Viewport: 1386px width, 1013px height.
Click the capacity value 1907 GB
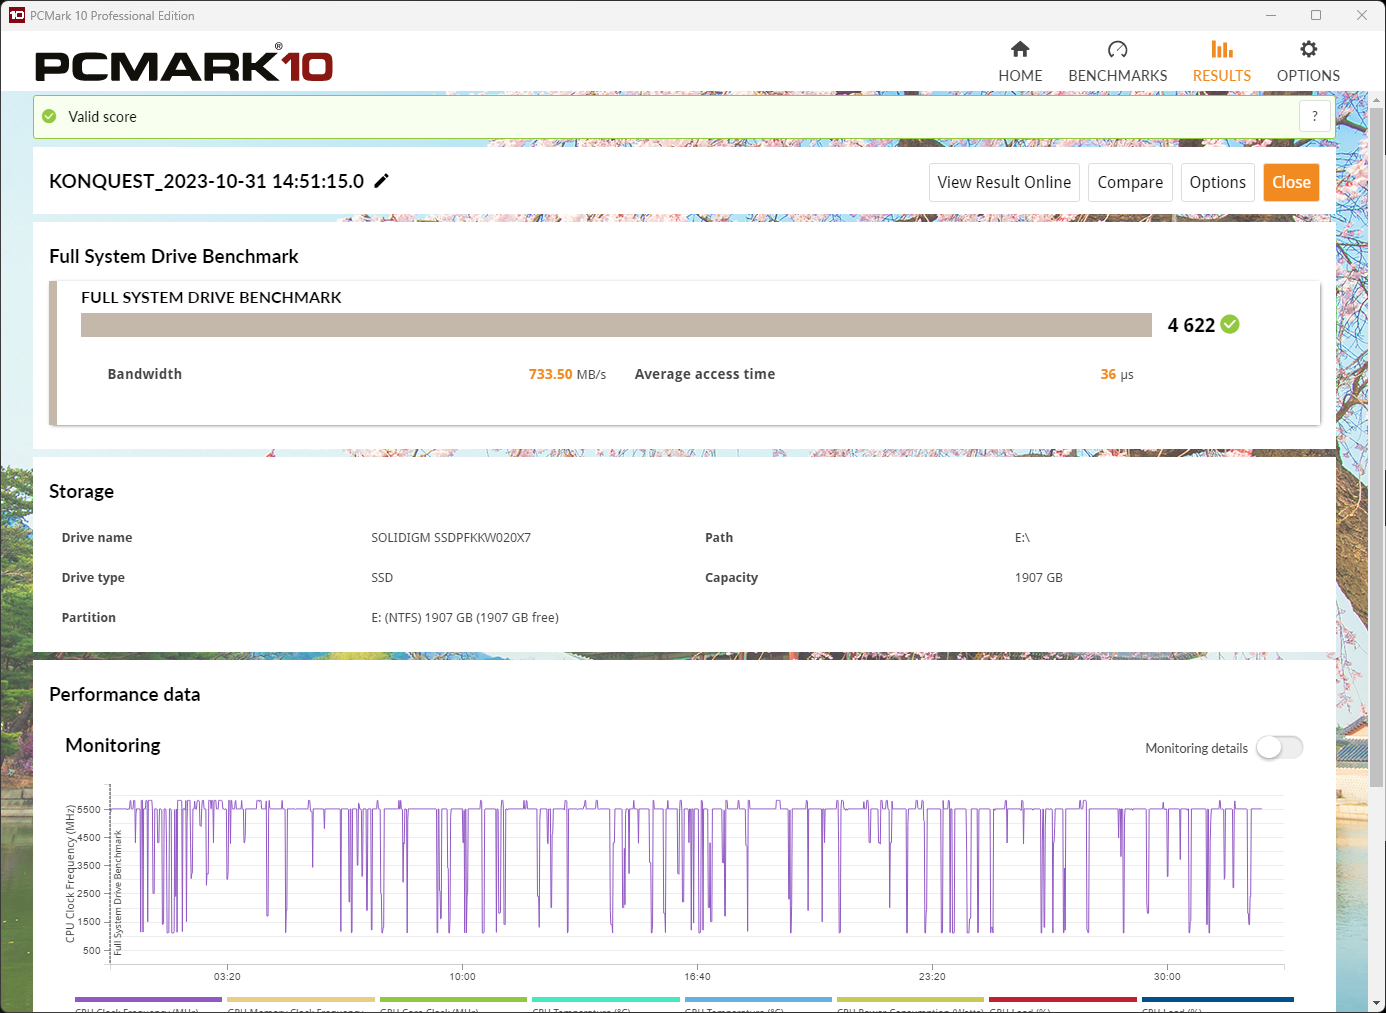pyautogui.click(x=1038, y=577)
